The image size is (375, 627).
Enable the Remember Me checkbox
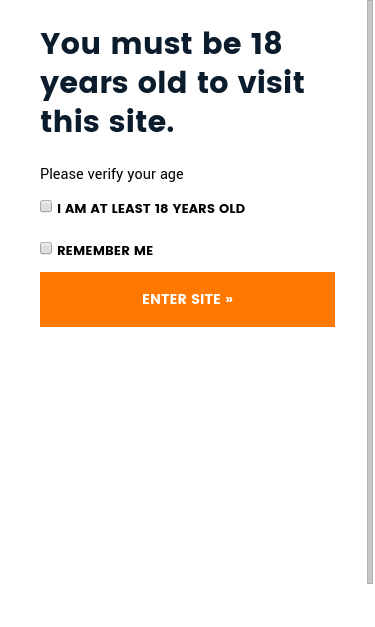click(x=46, y=248)
